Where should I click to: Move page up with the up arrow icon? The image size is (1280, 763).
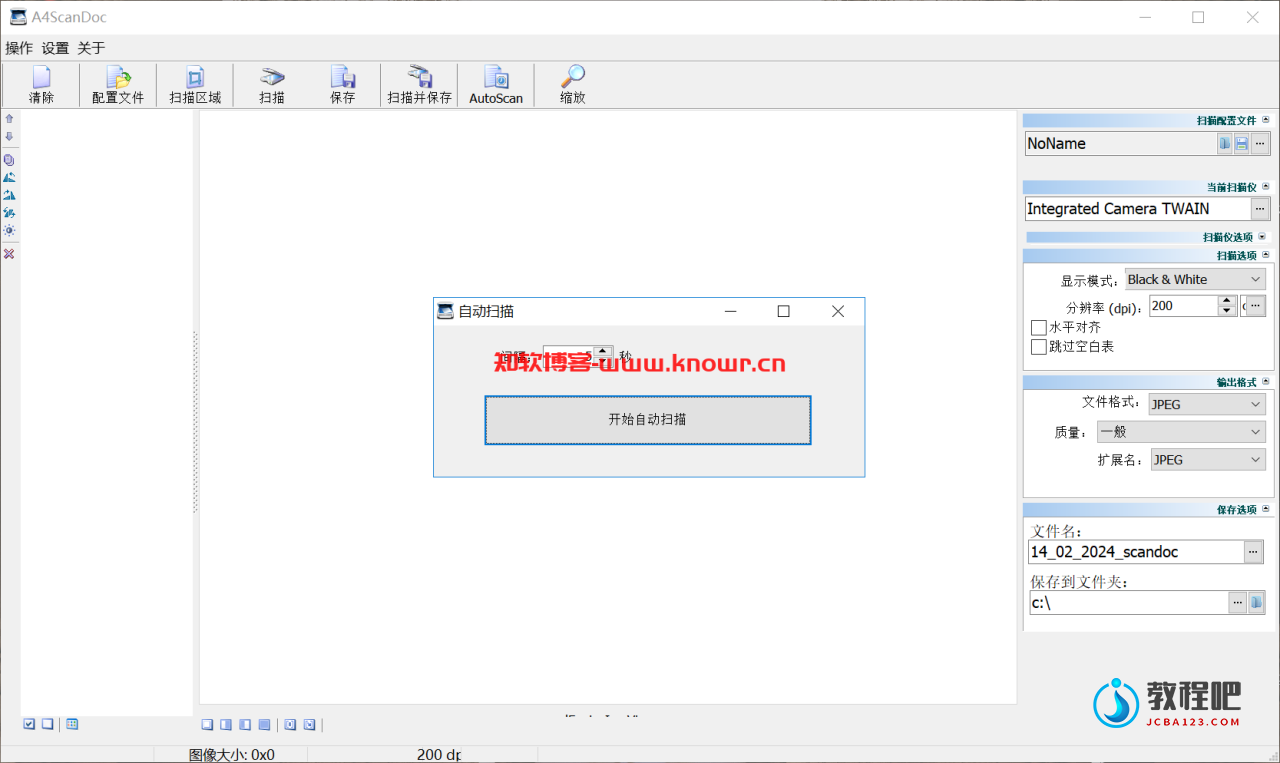(9, 118)
